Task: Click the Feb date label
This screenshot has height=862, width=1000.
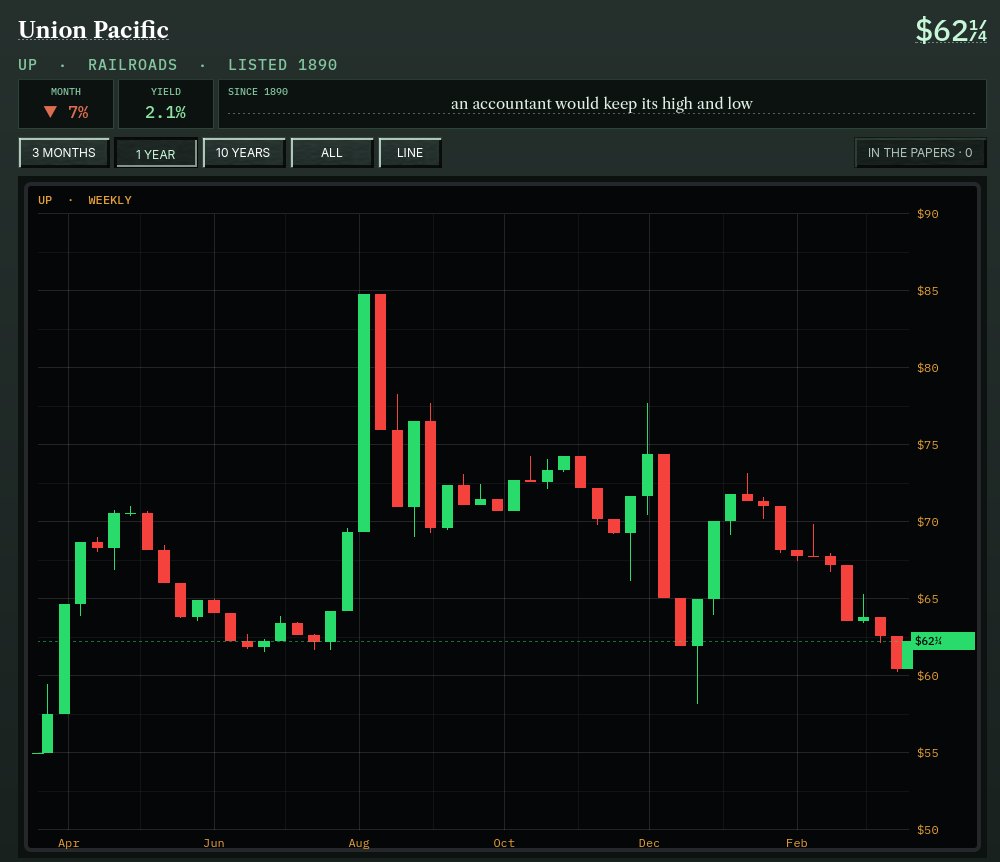Action: point(797,843)
